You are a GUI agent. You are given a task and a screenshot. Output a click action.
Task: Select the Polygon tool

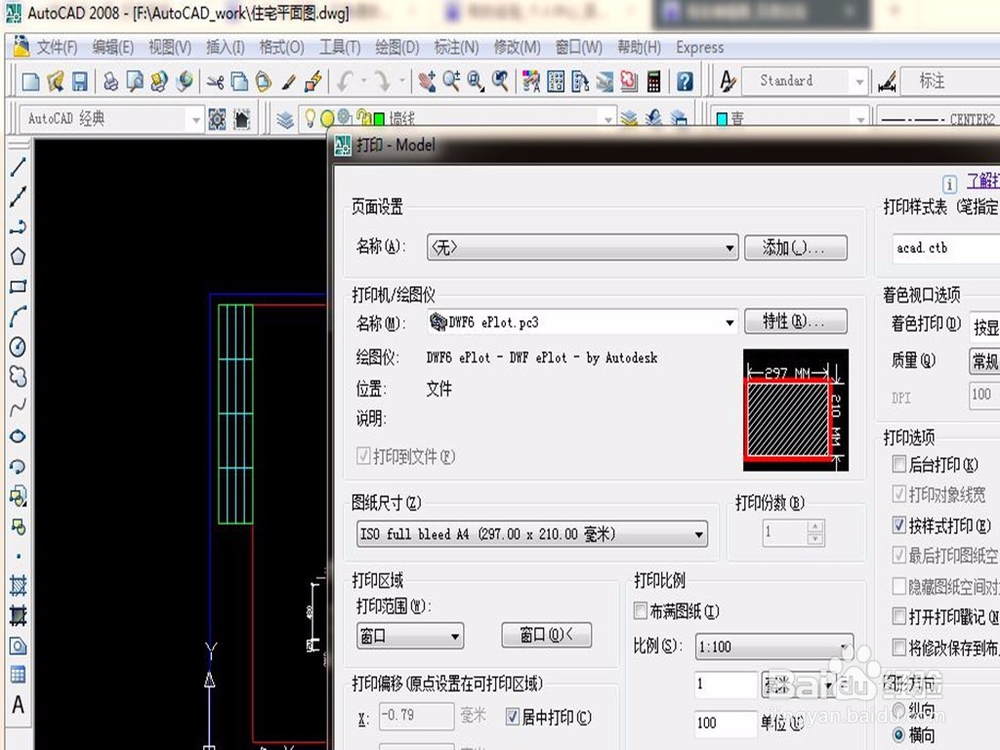[18, 256]
